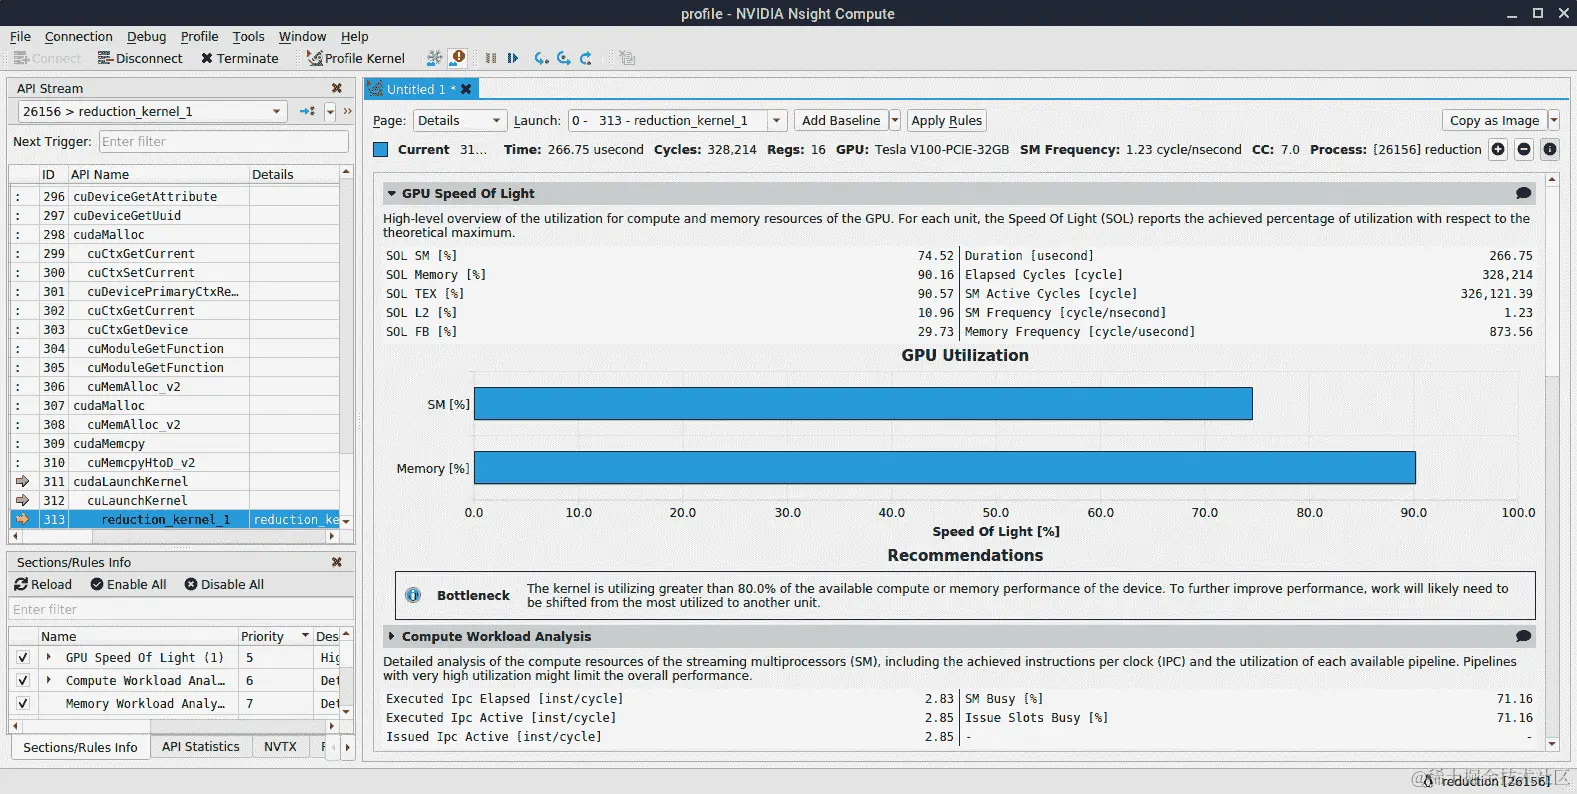
Task: Open the Copy as Image dropdown arrow
Action: pyautogui.click(x=1553, y=120)
